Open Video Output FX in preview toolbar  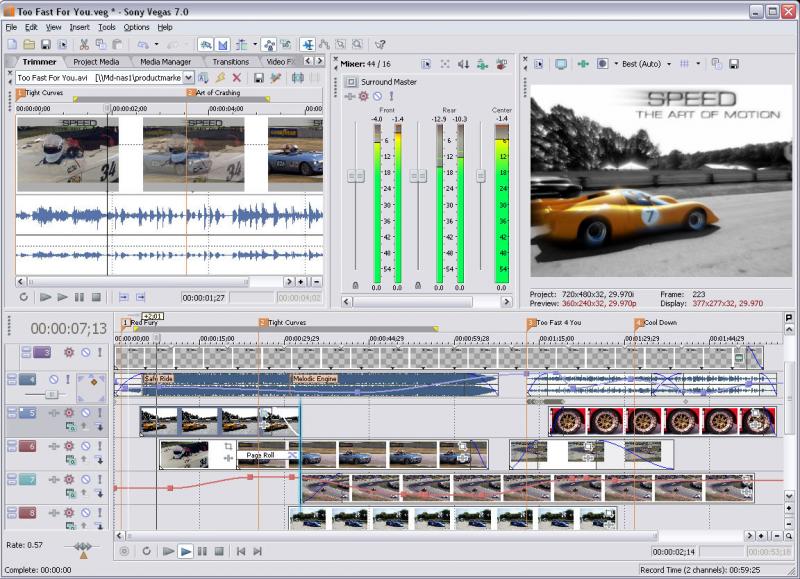click(583, 64)
